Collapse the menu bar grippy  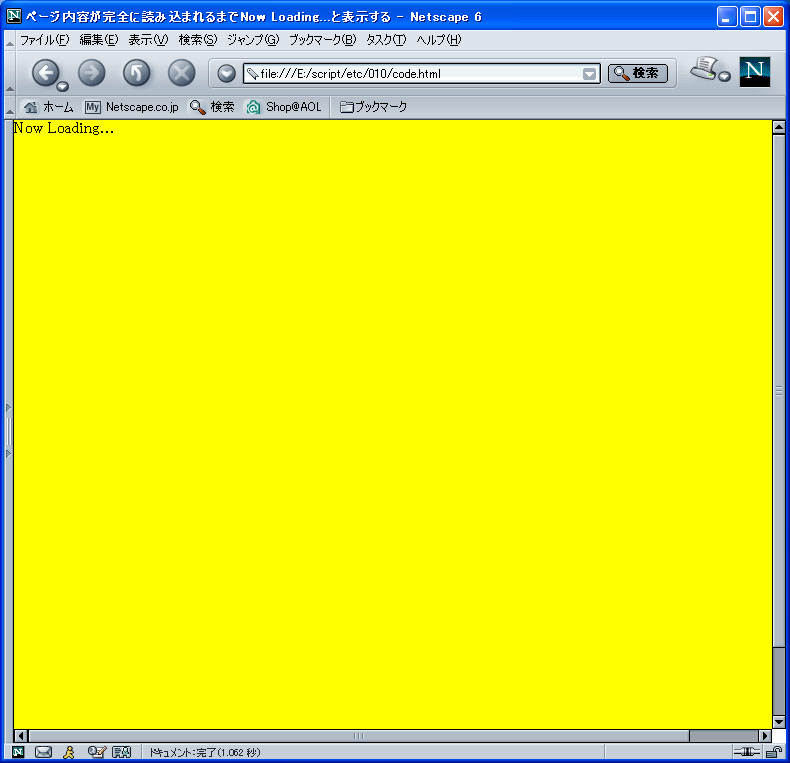coord(10,40)
